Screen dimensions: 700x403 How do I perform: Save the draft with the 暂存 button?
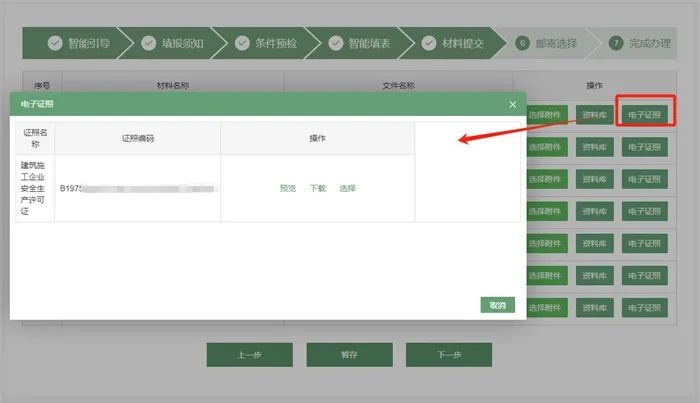point(349,354)
